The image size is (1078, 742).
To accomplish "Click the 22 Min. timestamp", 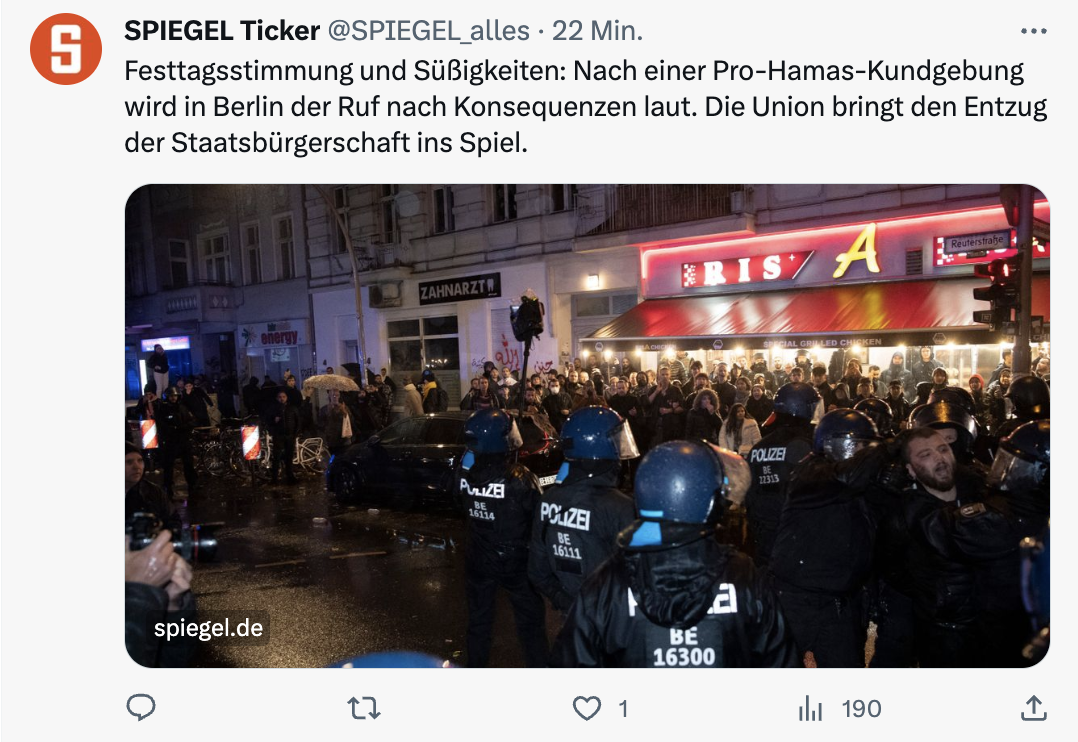I will click(x=597, y=31).
